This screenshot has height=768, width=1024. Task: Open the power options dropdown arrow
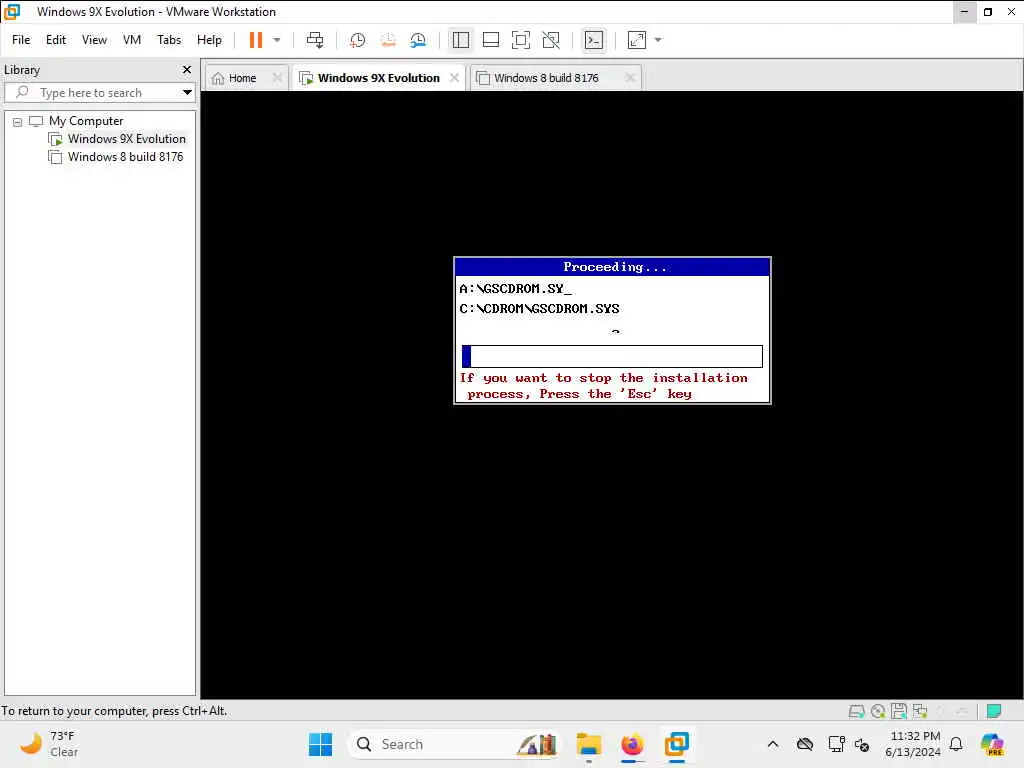[277, 40]
